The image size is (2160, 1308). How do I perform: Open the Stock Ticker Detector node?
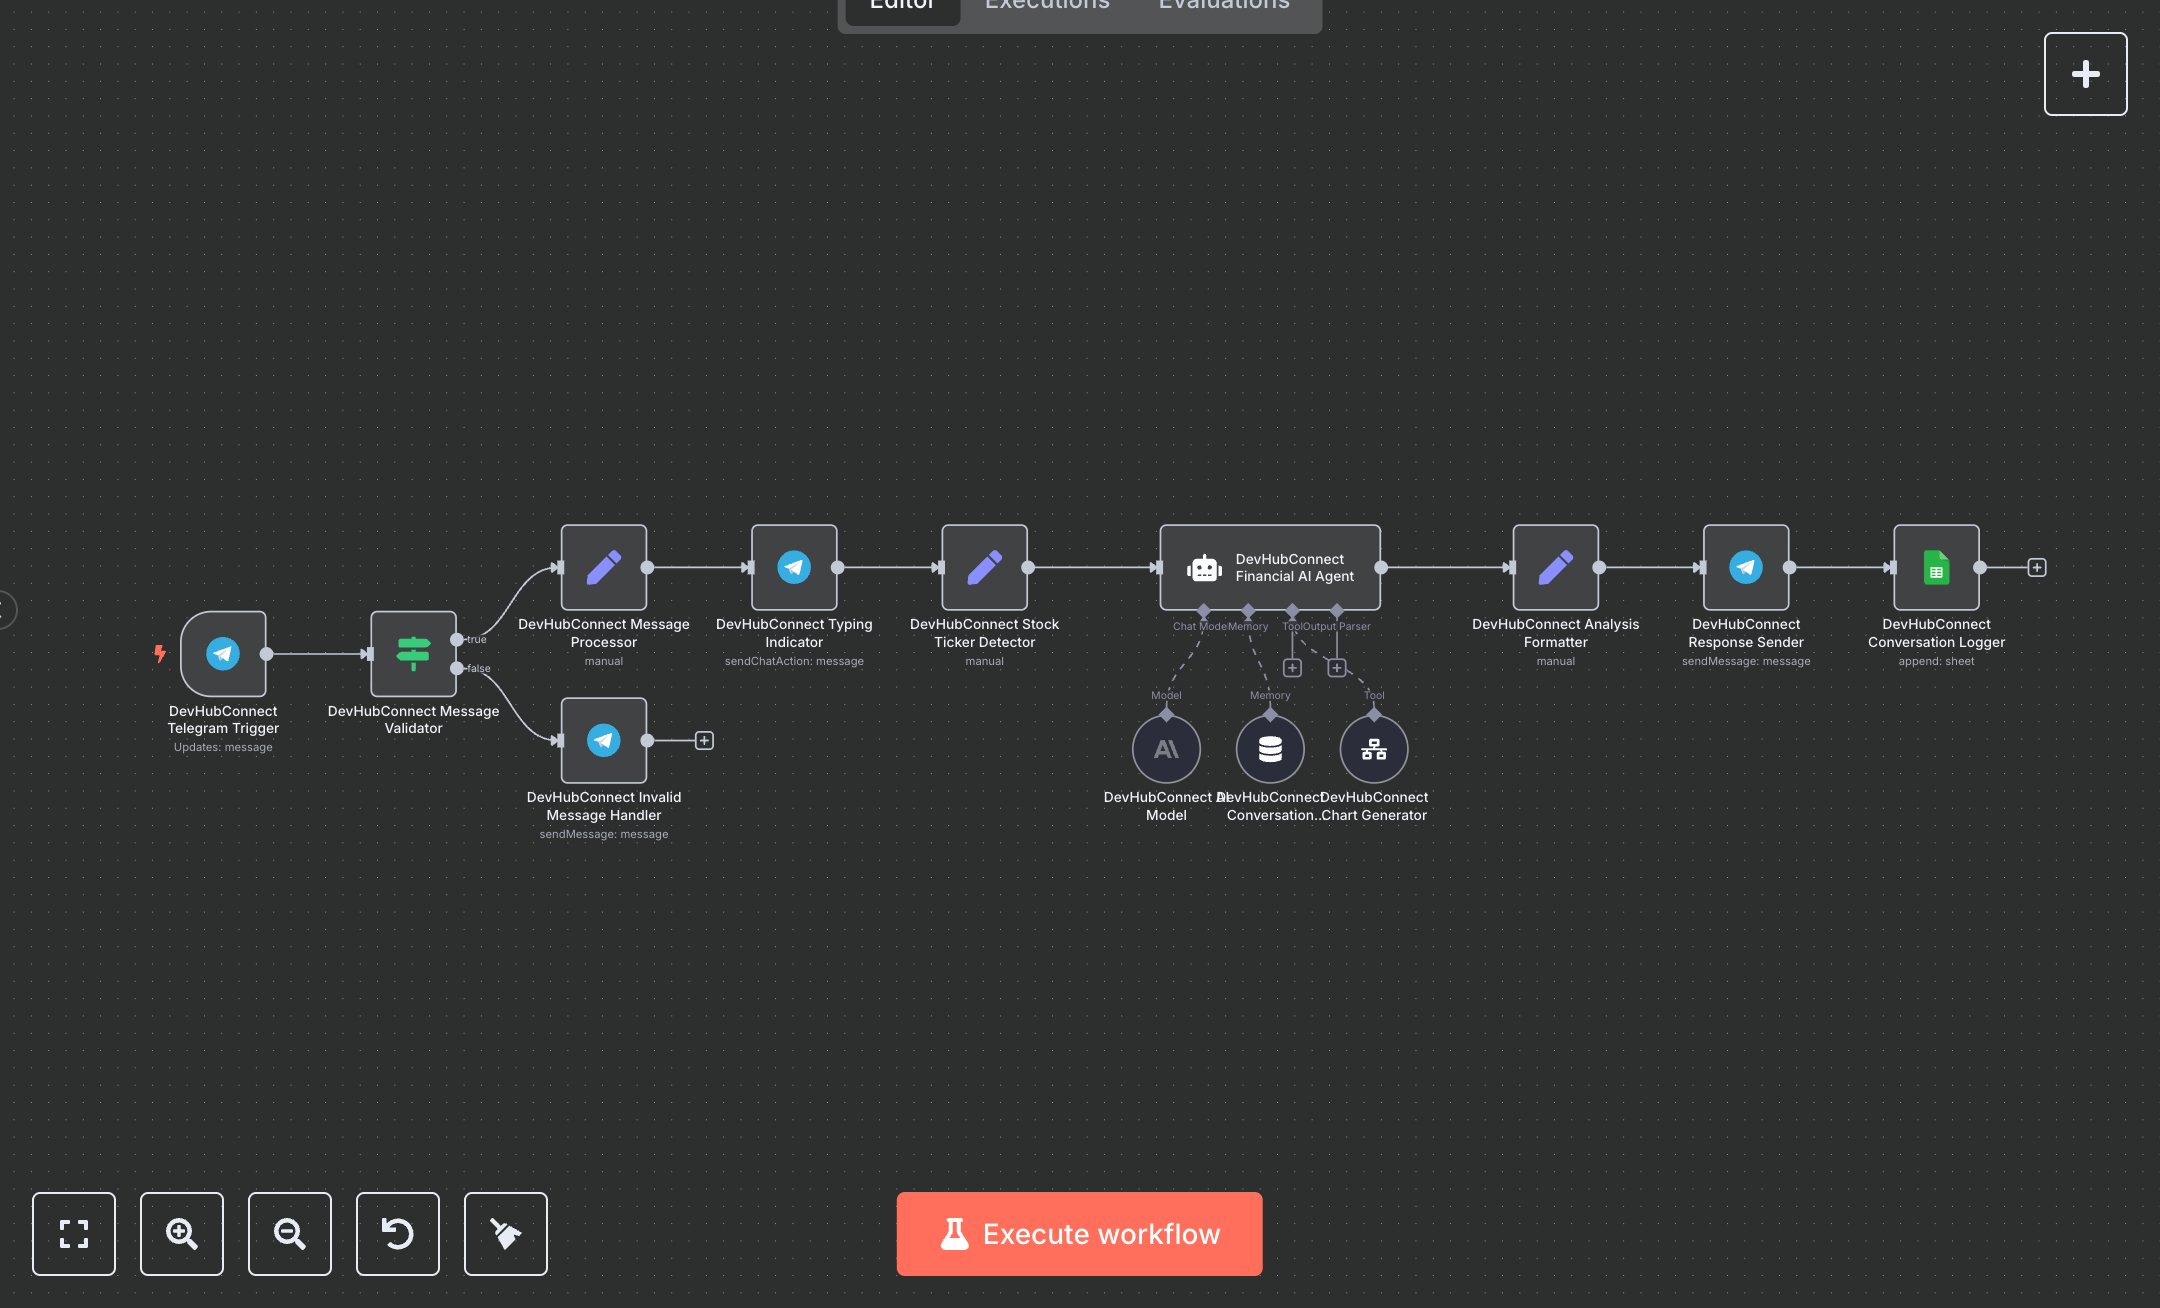[x=984, y=567]
